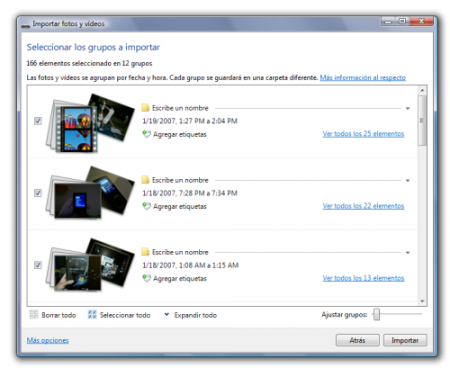Screen dimensions: 450x368
Task: Click the Atrás button
Action: [x=357, y=340]
